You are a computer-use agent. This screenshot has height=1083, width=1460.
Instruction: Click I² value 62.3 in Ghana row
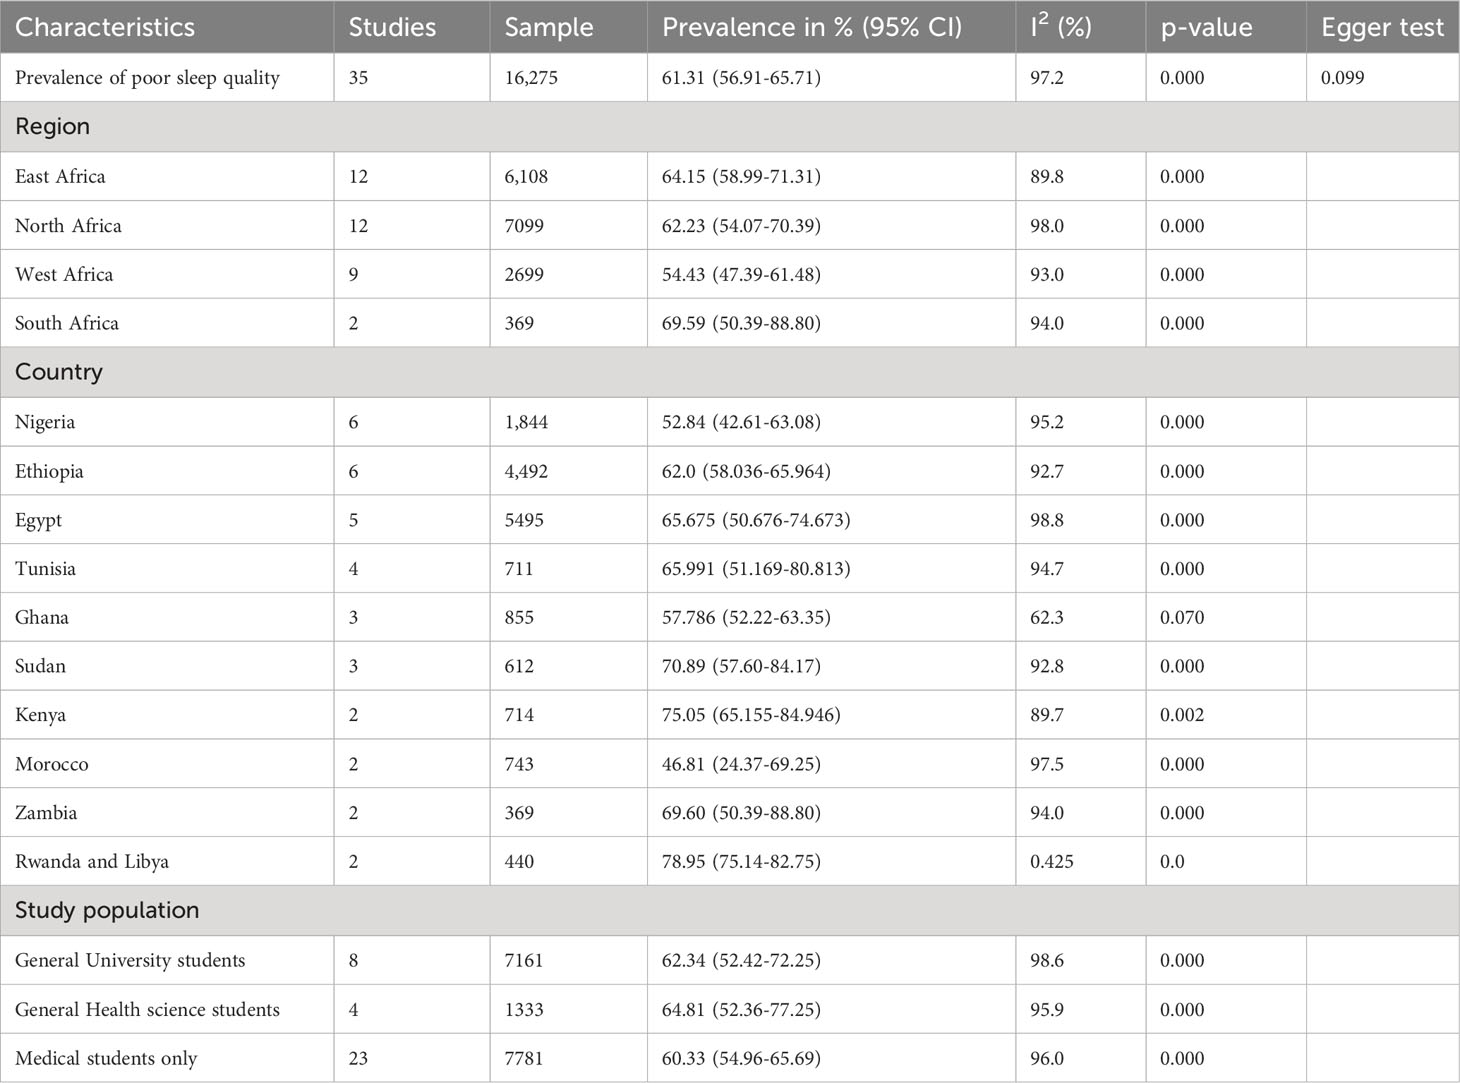tap(1047, 618)
